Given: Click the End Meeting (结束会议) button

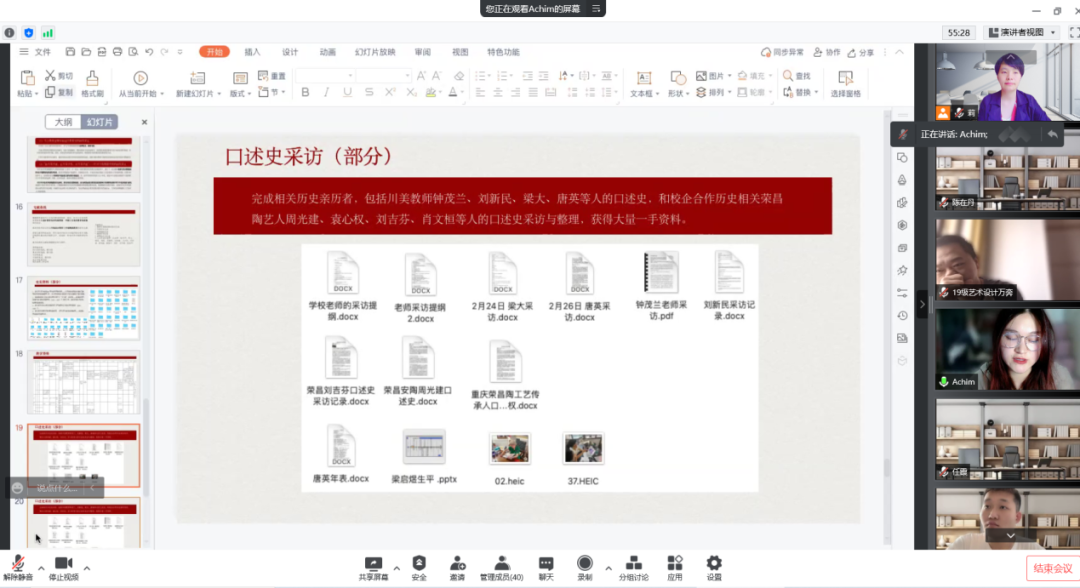Looking at the screenshot, I should (1052, 568).
